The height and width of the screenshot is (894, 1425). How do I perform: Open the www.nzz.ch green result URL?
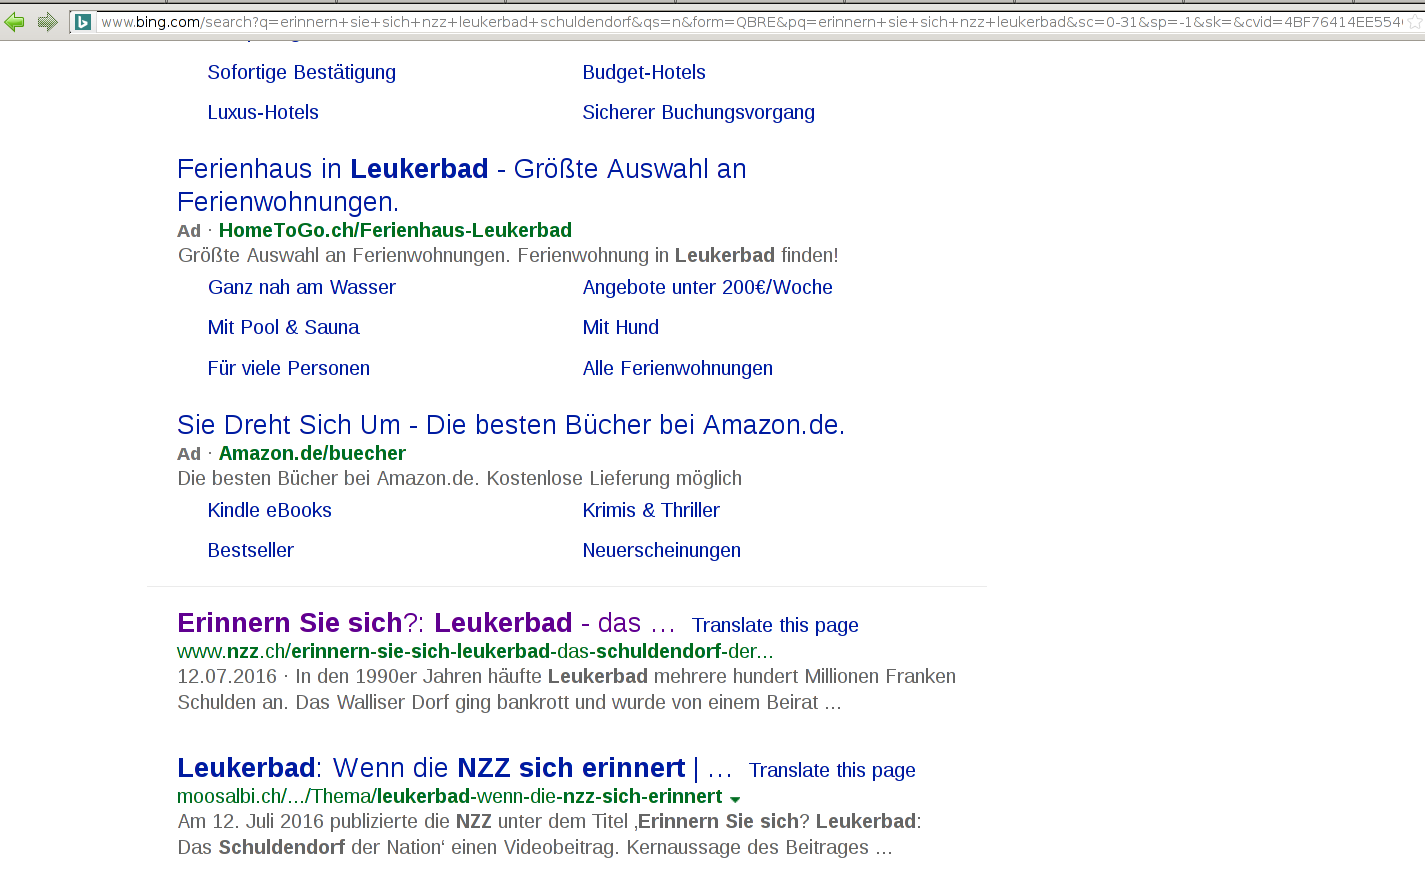point(475,651)
